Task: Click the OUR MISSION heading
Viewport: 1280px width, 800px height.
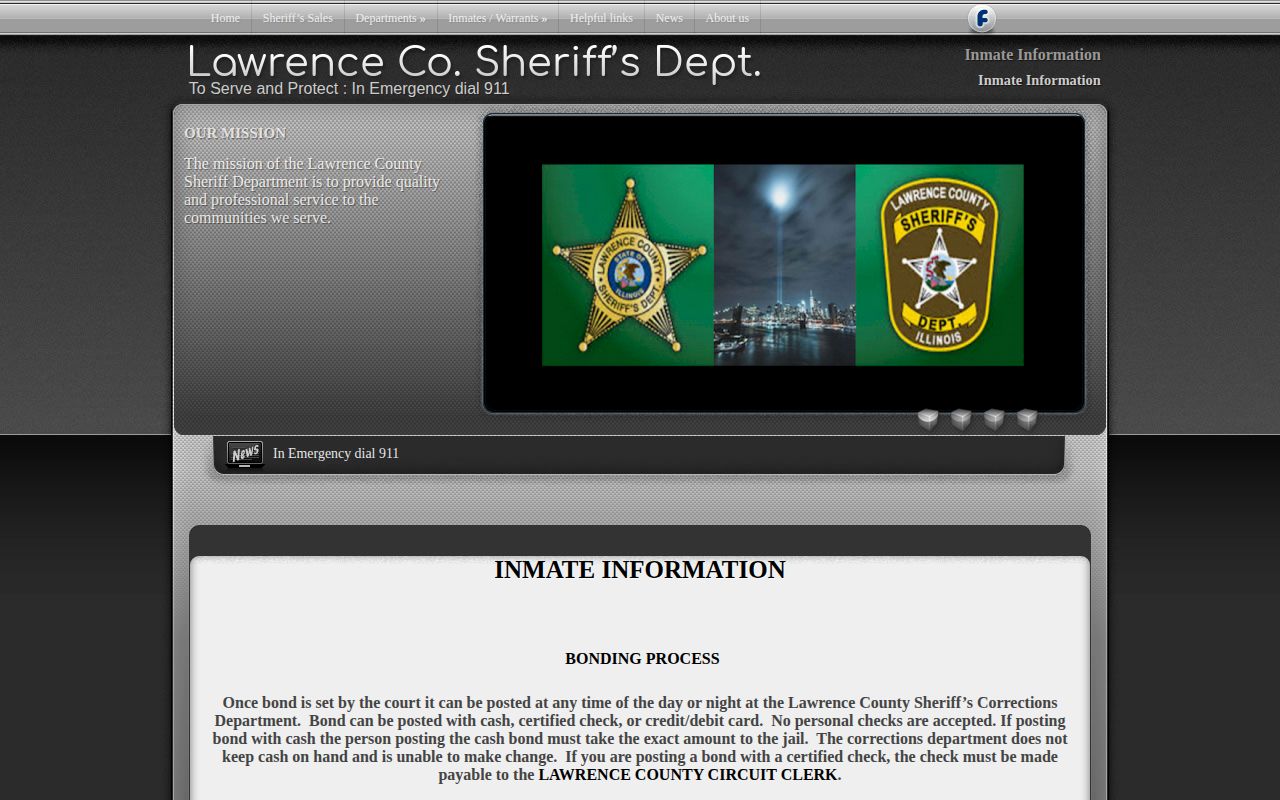Action: (x=235, y=133)
